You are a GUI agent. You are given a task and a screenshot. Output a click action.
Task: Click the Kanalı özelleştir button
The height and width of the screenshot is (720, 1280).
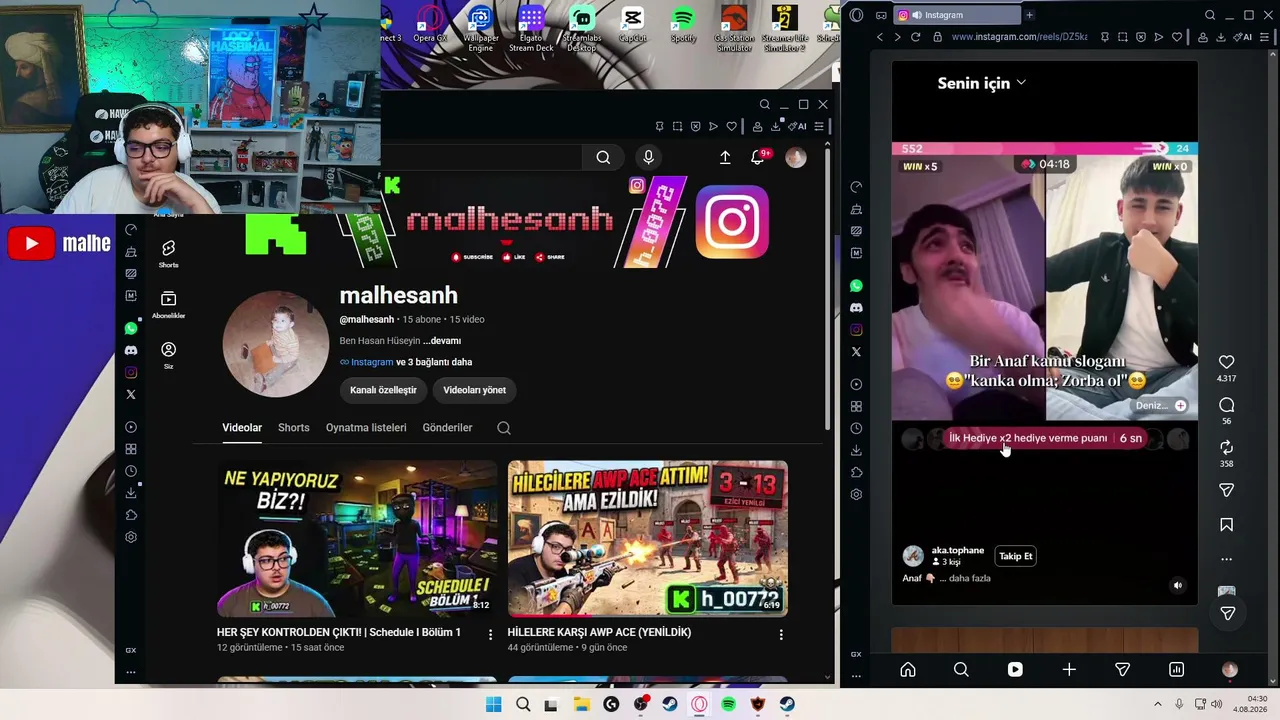[383, 390]
